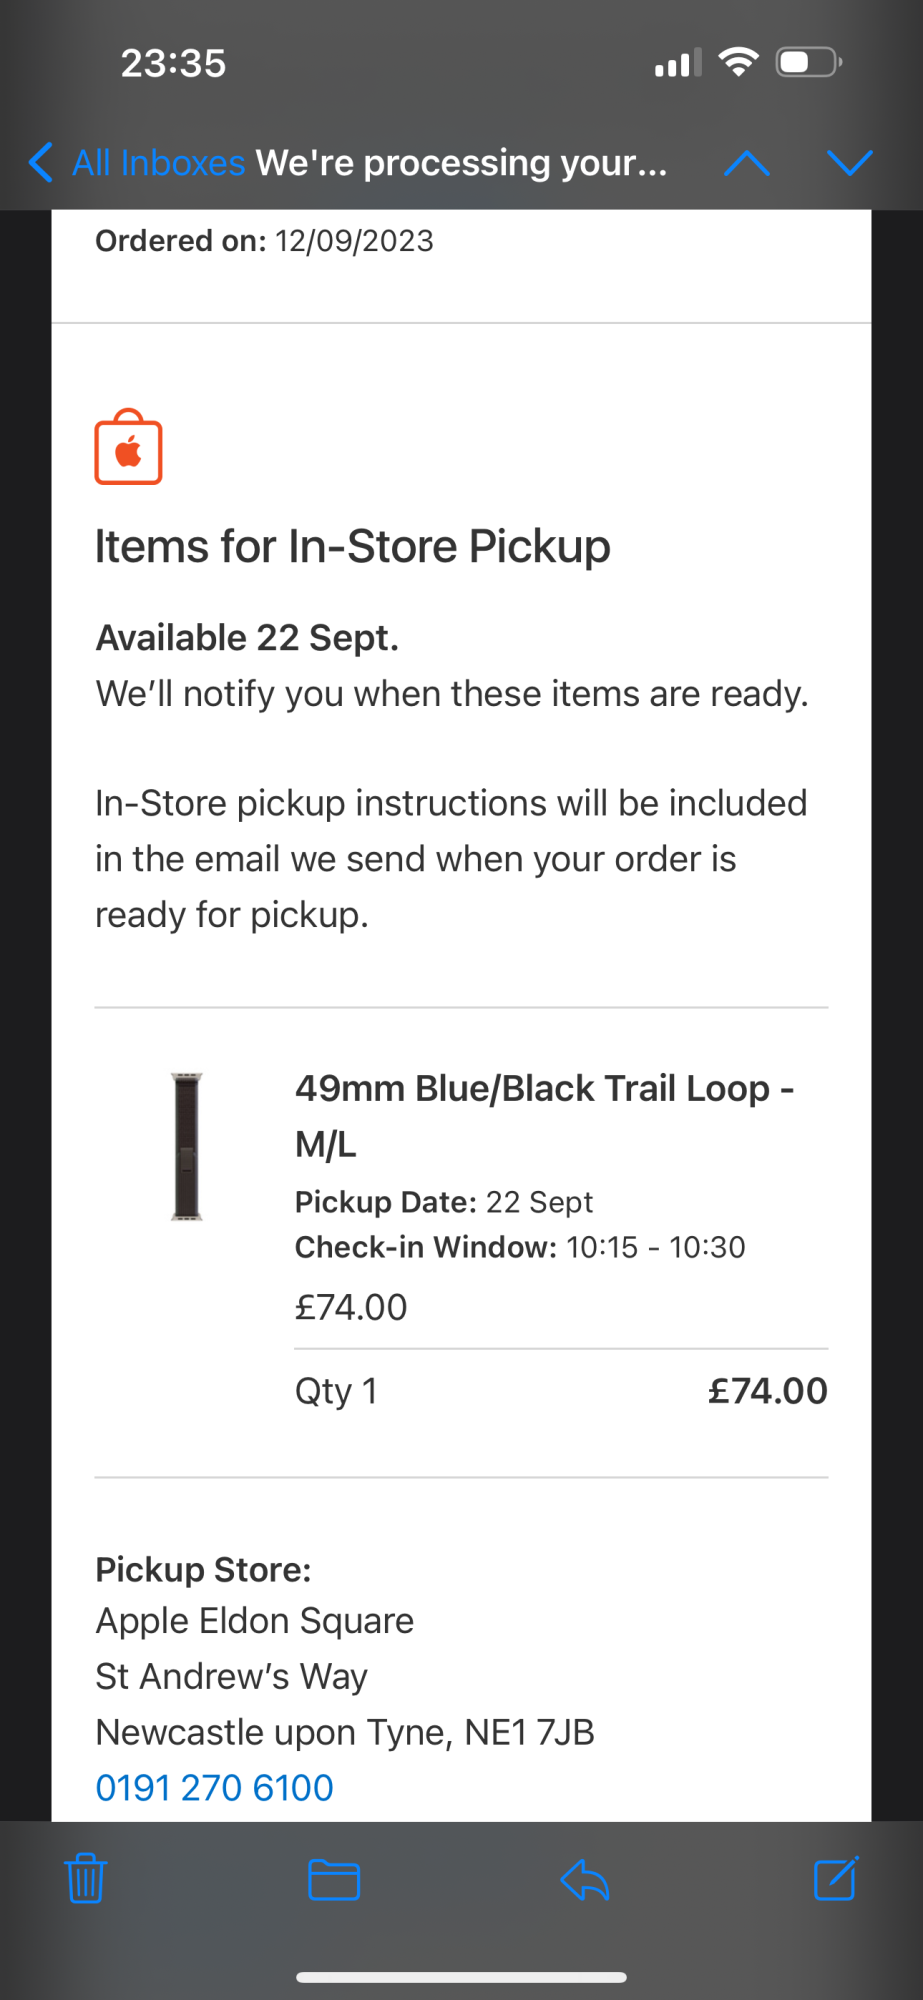Return to All Inboxes

coord(158,163)
